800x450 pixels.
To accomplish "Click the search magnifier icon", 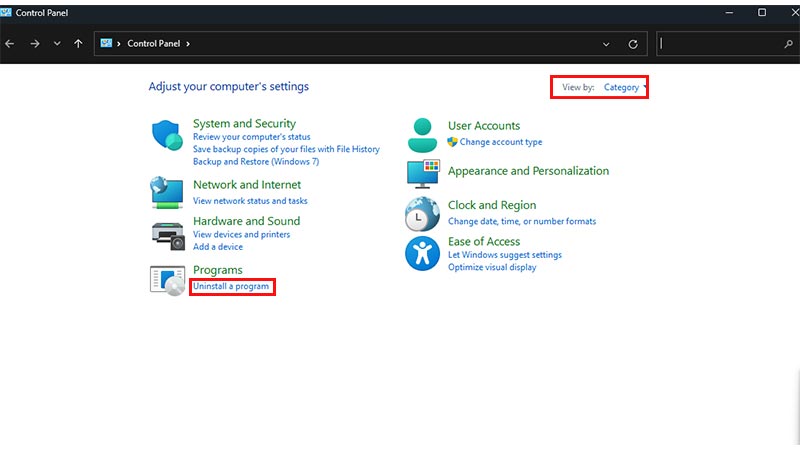I will [788, 44].
